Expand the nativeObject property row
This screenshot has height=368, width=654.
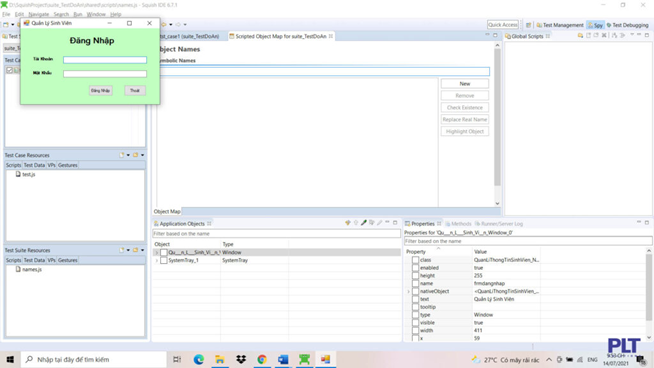click(409, 291)
